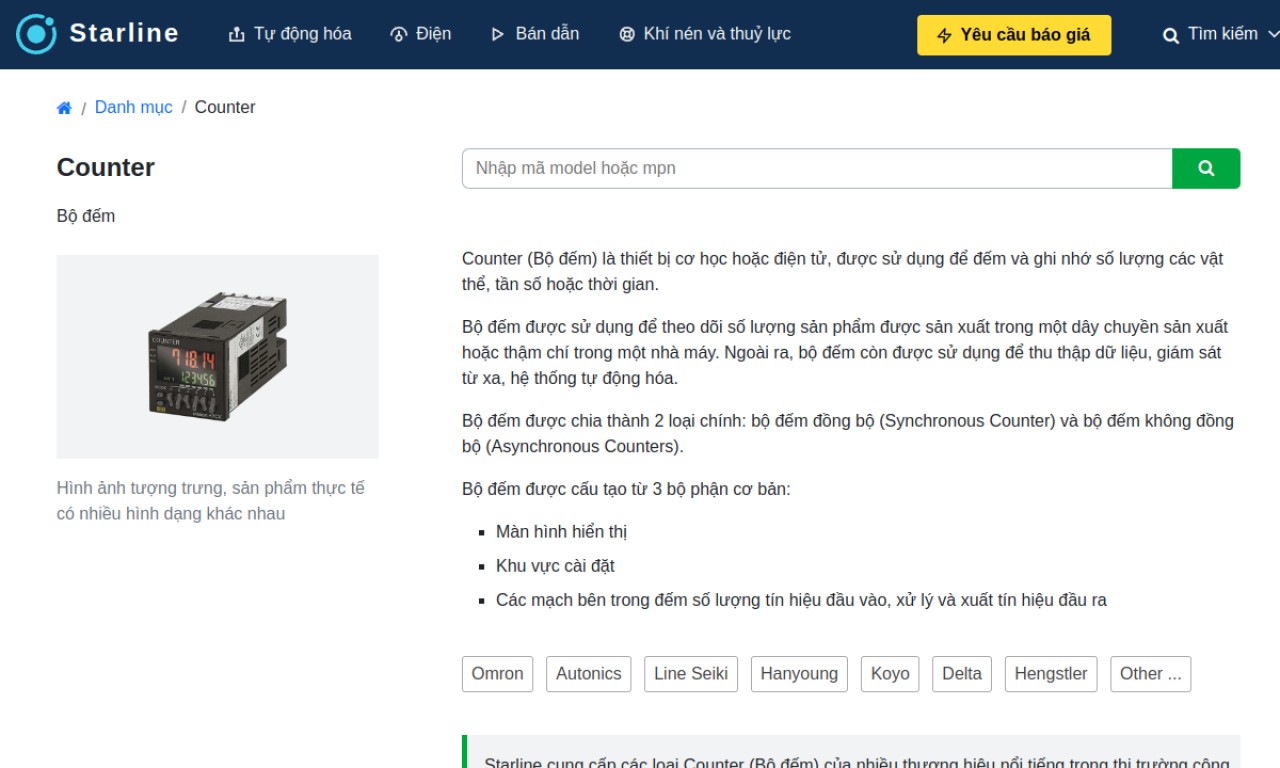Go to Danh mục breadcrumb link
This screenshot has height=768, width=1280.
133,107
